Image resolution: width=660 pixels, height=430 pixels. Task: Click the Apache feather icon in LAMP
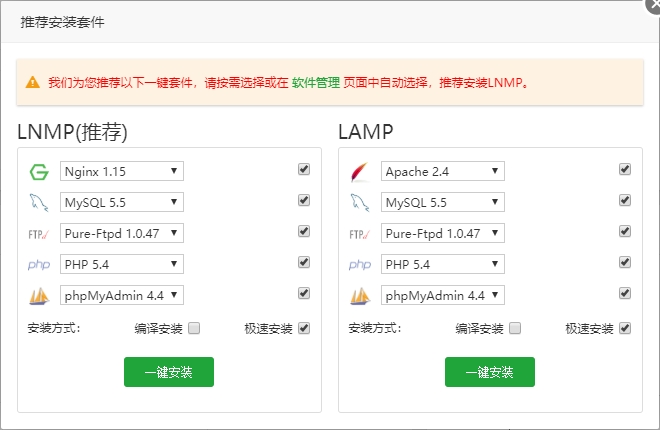click(360, 172)
